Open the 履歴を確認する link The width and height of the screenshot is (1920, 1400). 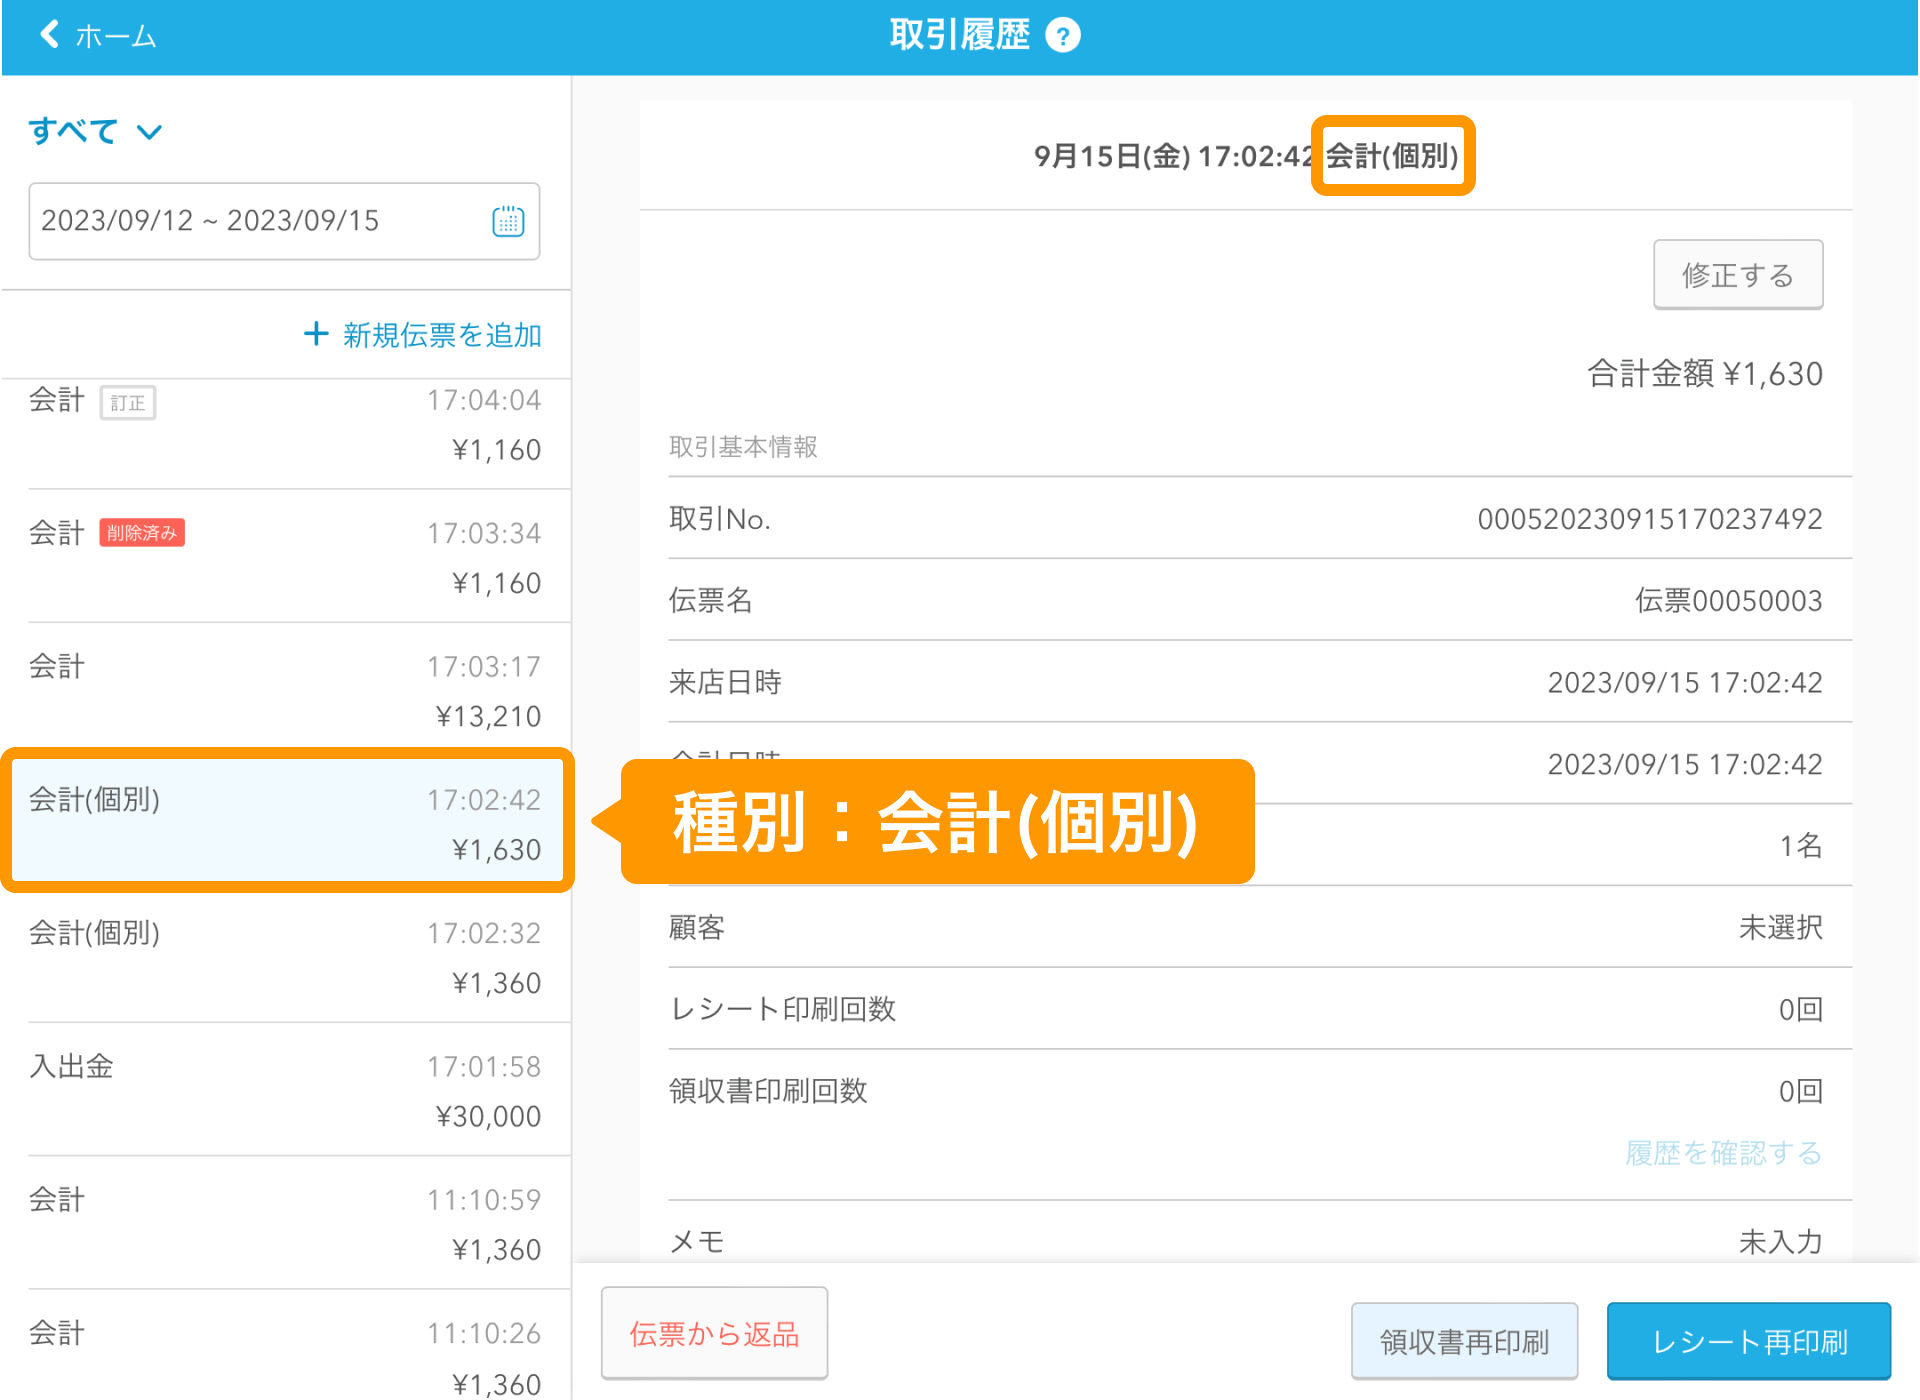click(x=1723, y=1153)
